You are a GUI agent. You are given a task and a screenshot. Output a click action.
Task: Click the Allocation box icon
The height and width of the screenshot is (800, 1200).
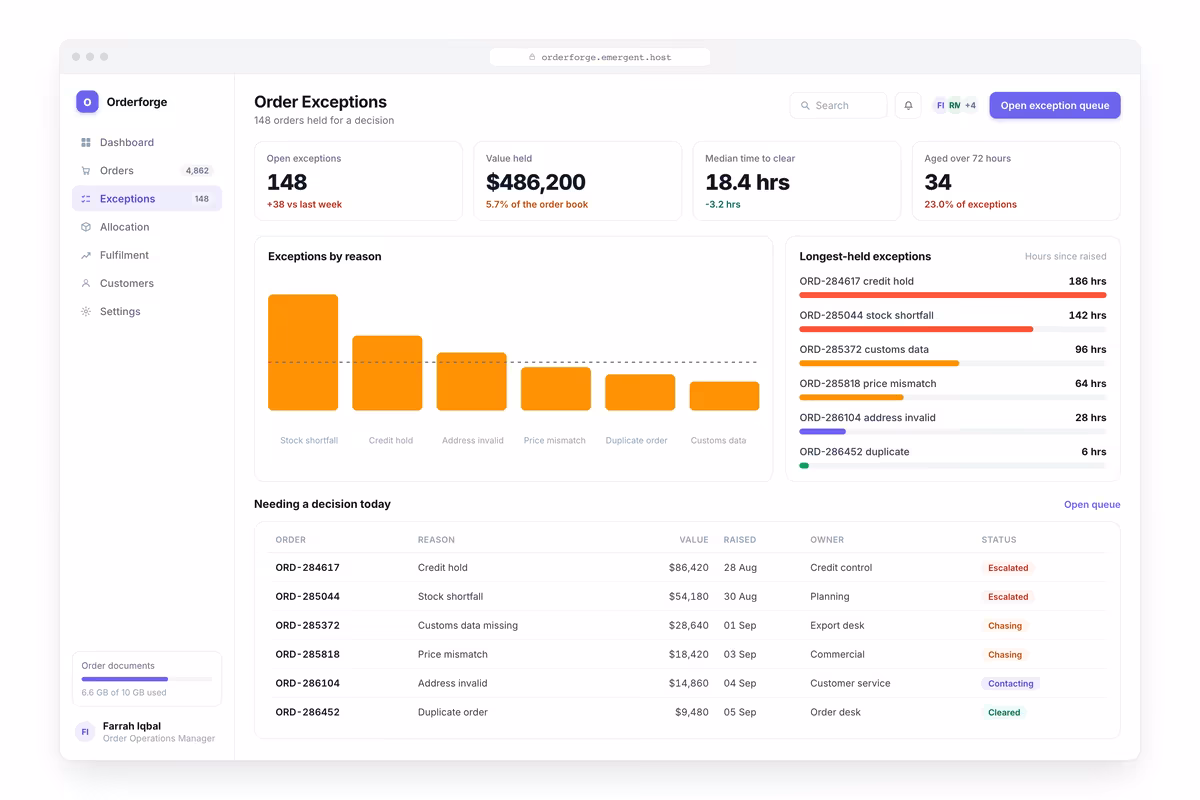86,227
